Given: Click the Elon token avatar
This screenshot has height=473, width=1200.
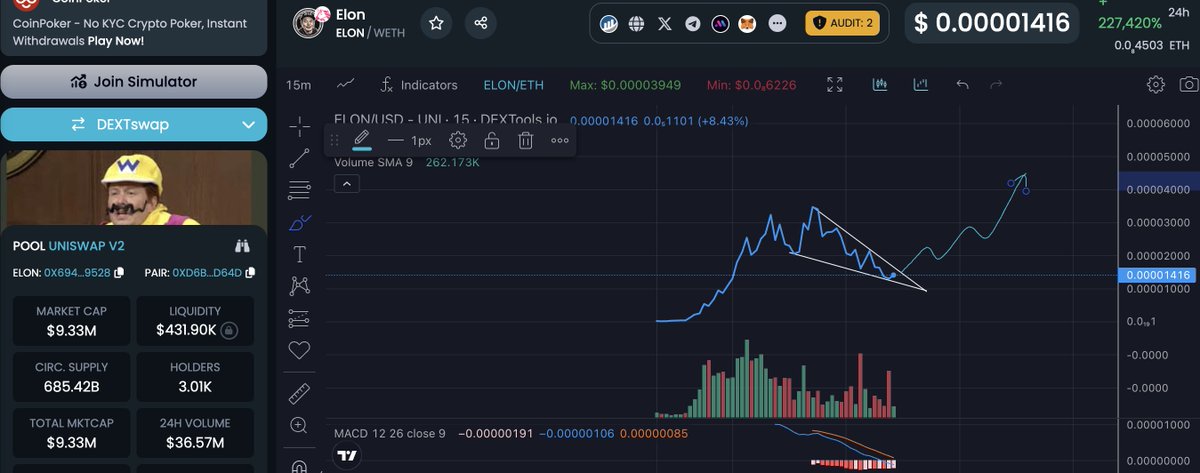Looking at the screenshot, I should 311,23.
